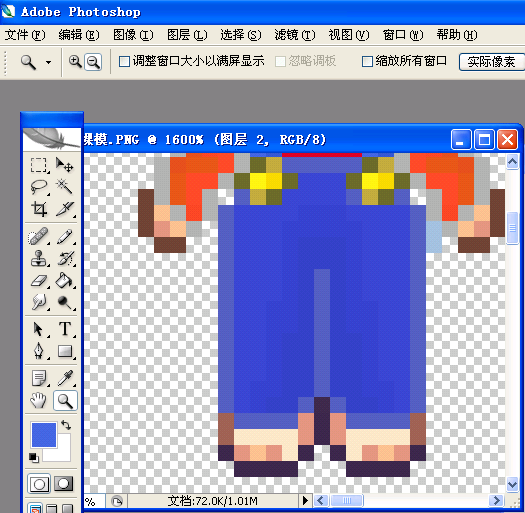Click the zoom out magnifier option
Screen dimensions: 525x513
click(x=93, y=62)
